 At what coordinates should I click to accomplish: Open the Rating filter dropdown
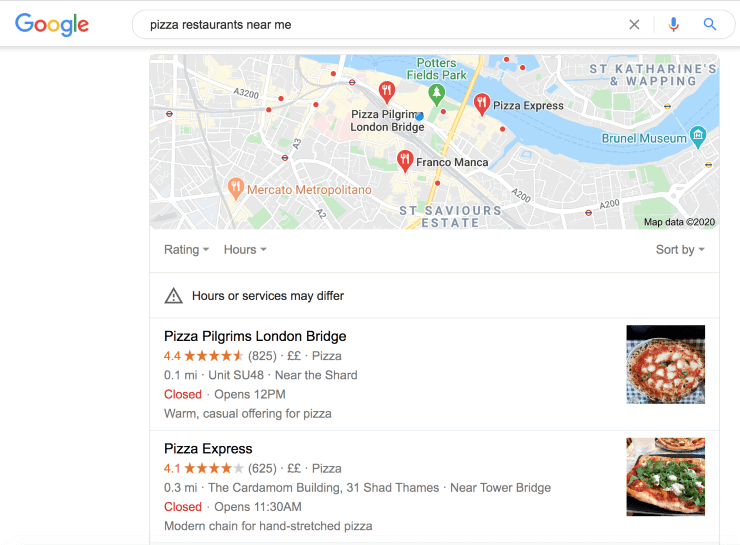click(187, 250)
